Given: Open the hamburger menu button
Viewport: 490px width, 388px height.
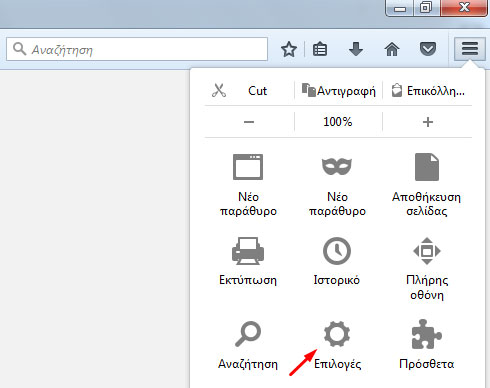Looking at the screenshot, I should coord(470,49).
